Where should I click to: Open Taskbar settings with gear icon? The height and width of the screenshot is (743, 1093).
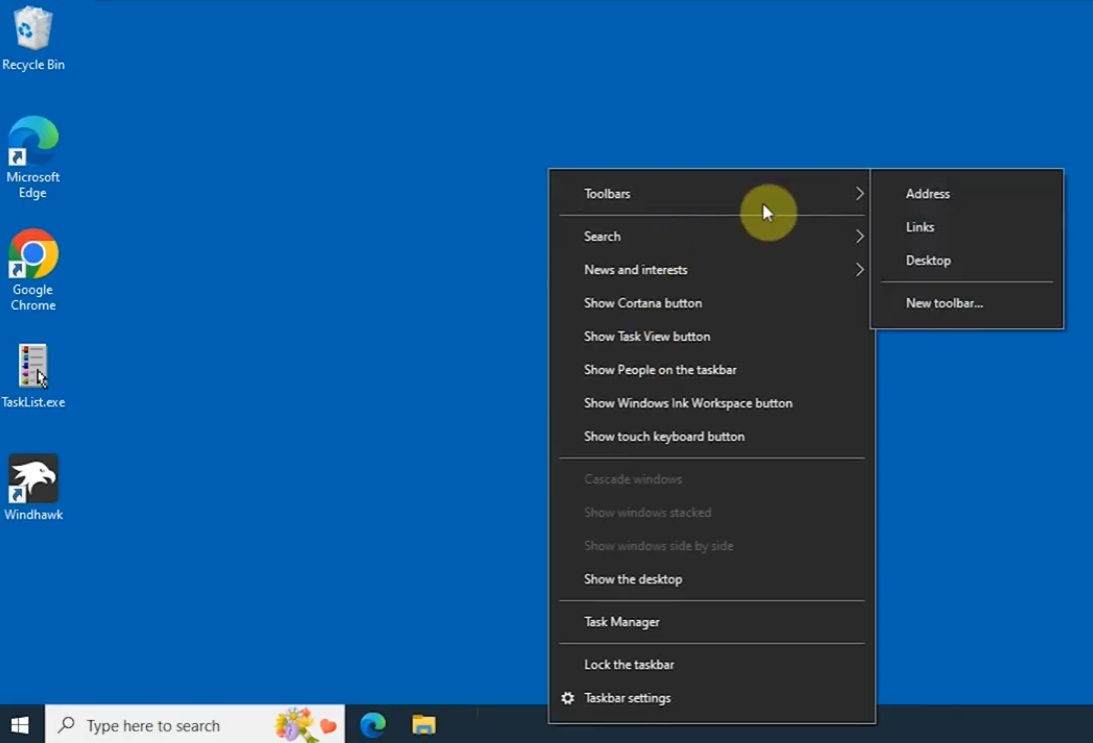627,698
